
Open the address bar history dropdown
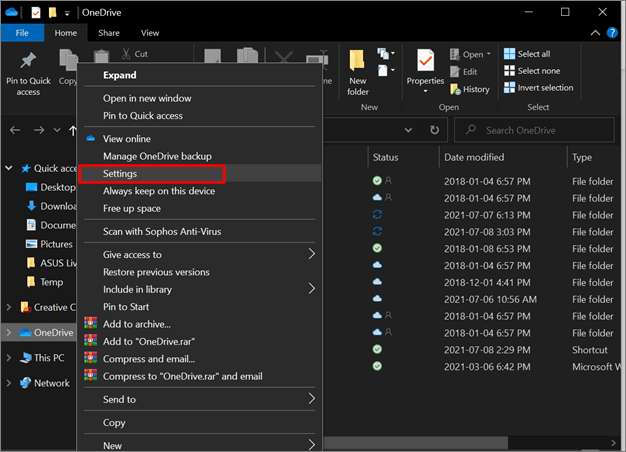(408, 130)
